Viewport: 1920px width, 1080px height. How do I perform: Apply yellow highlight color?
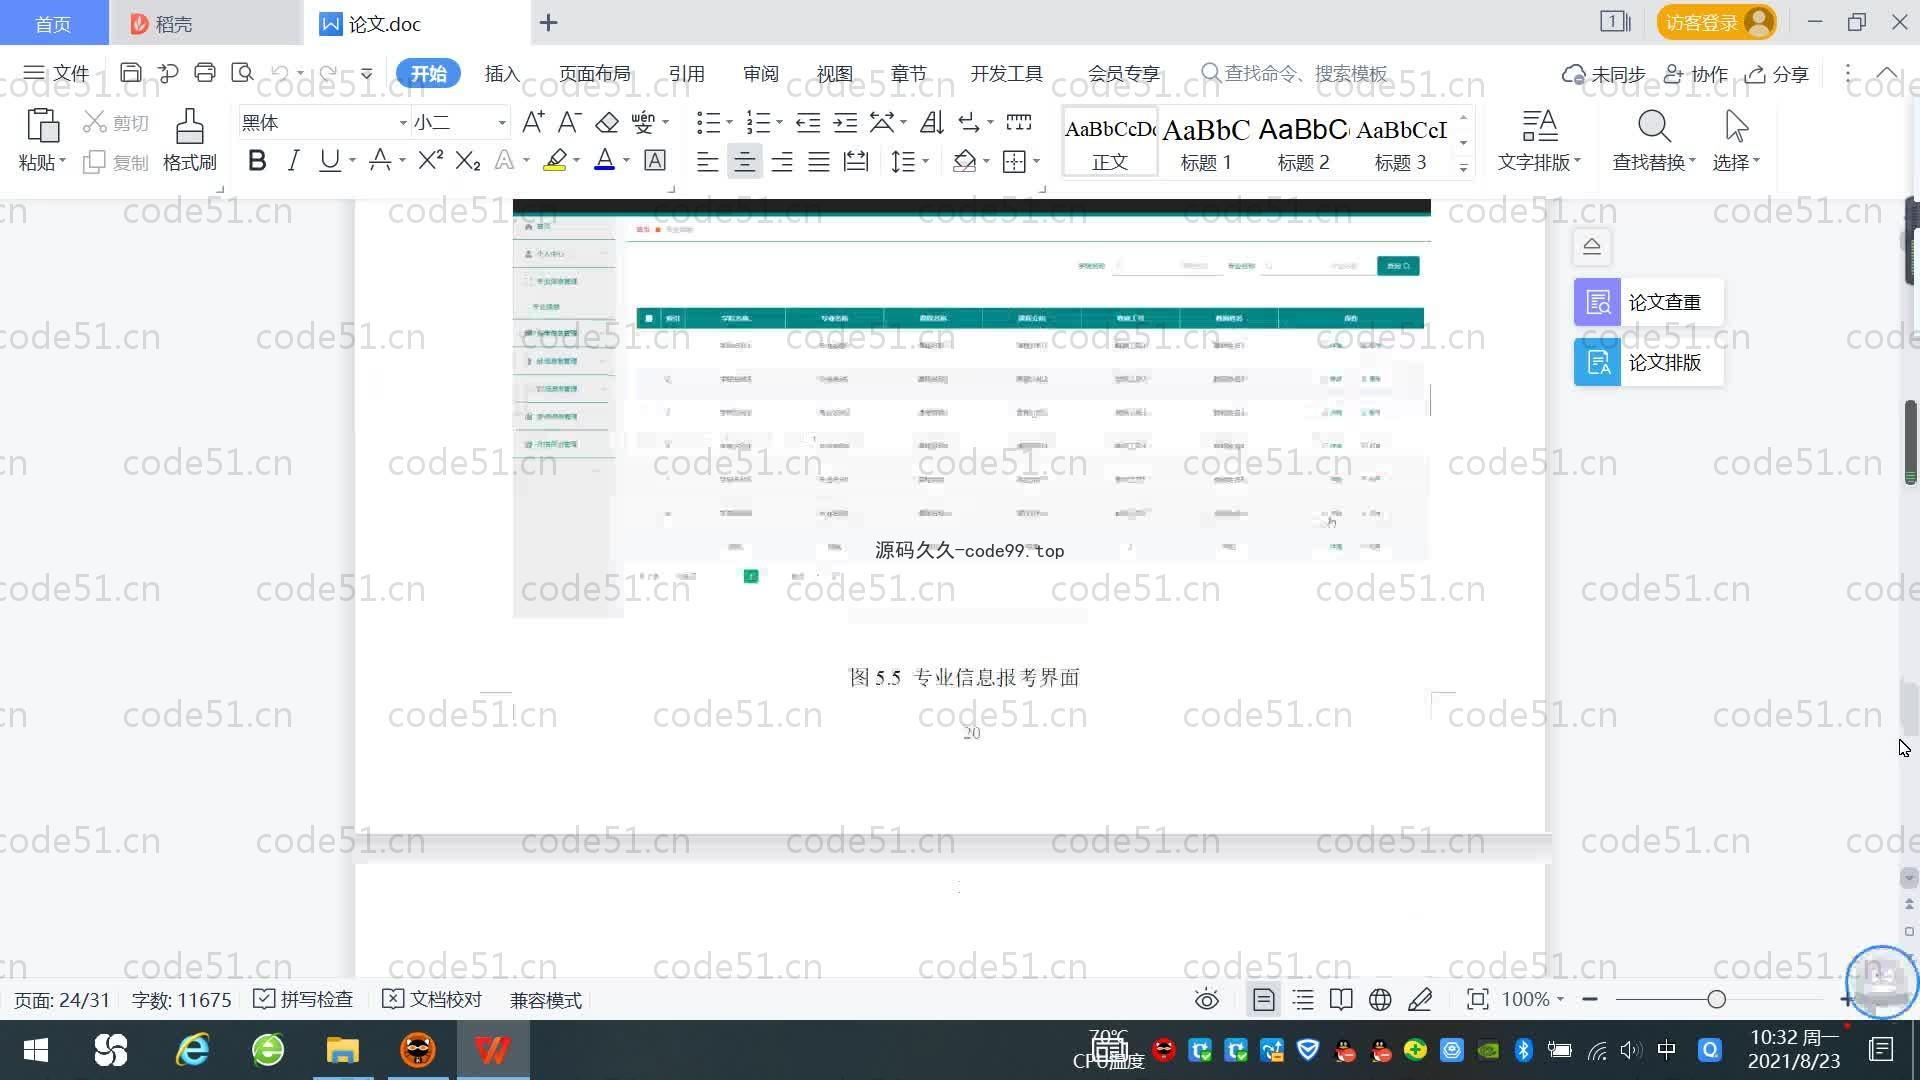555,161
